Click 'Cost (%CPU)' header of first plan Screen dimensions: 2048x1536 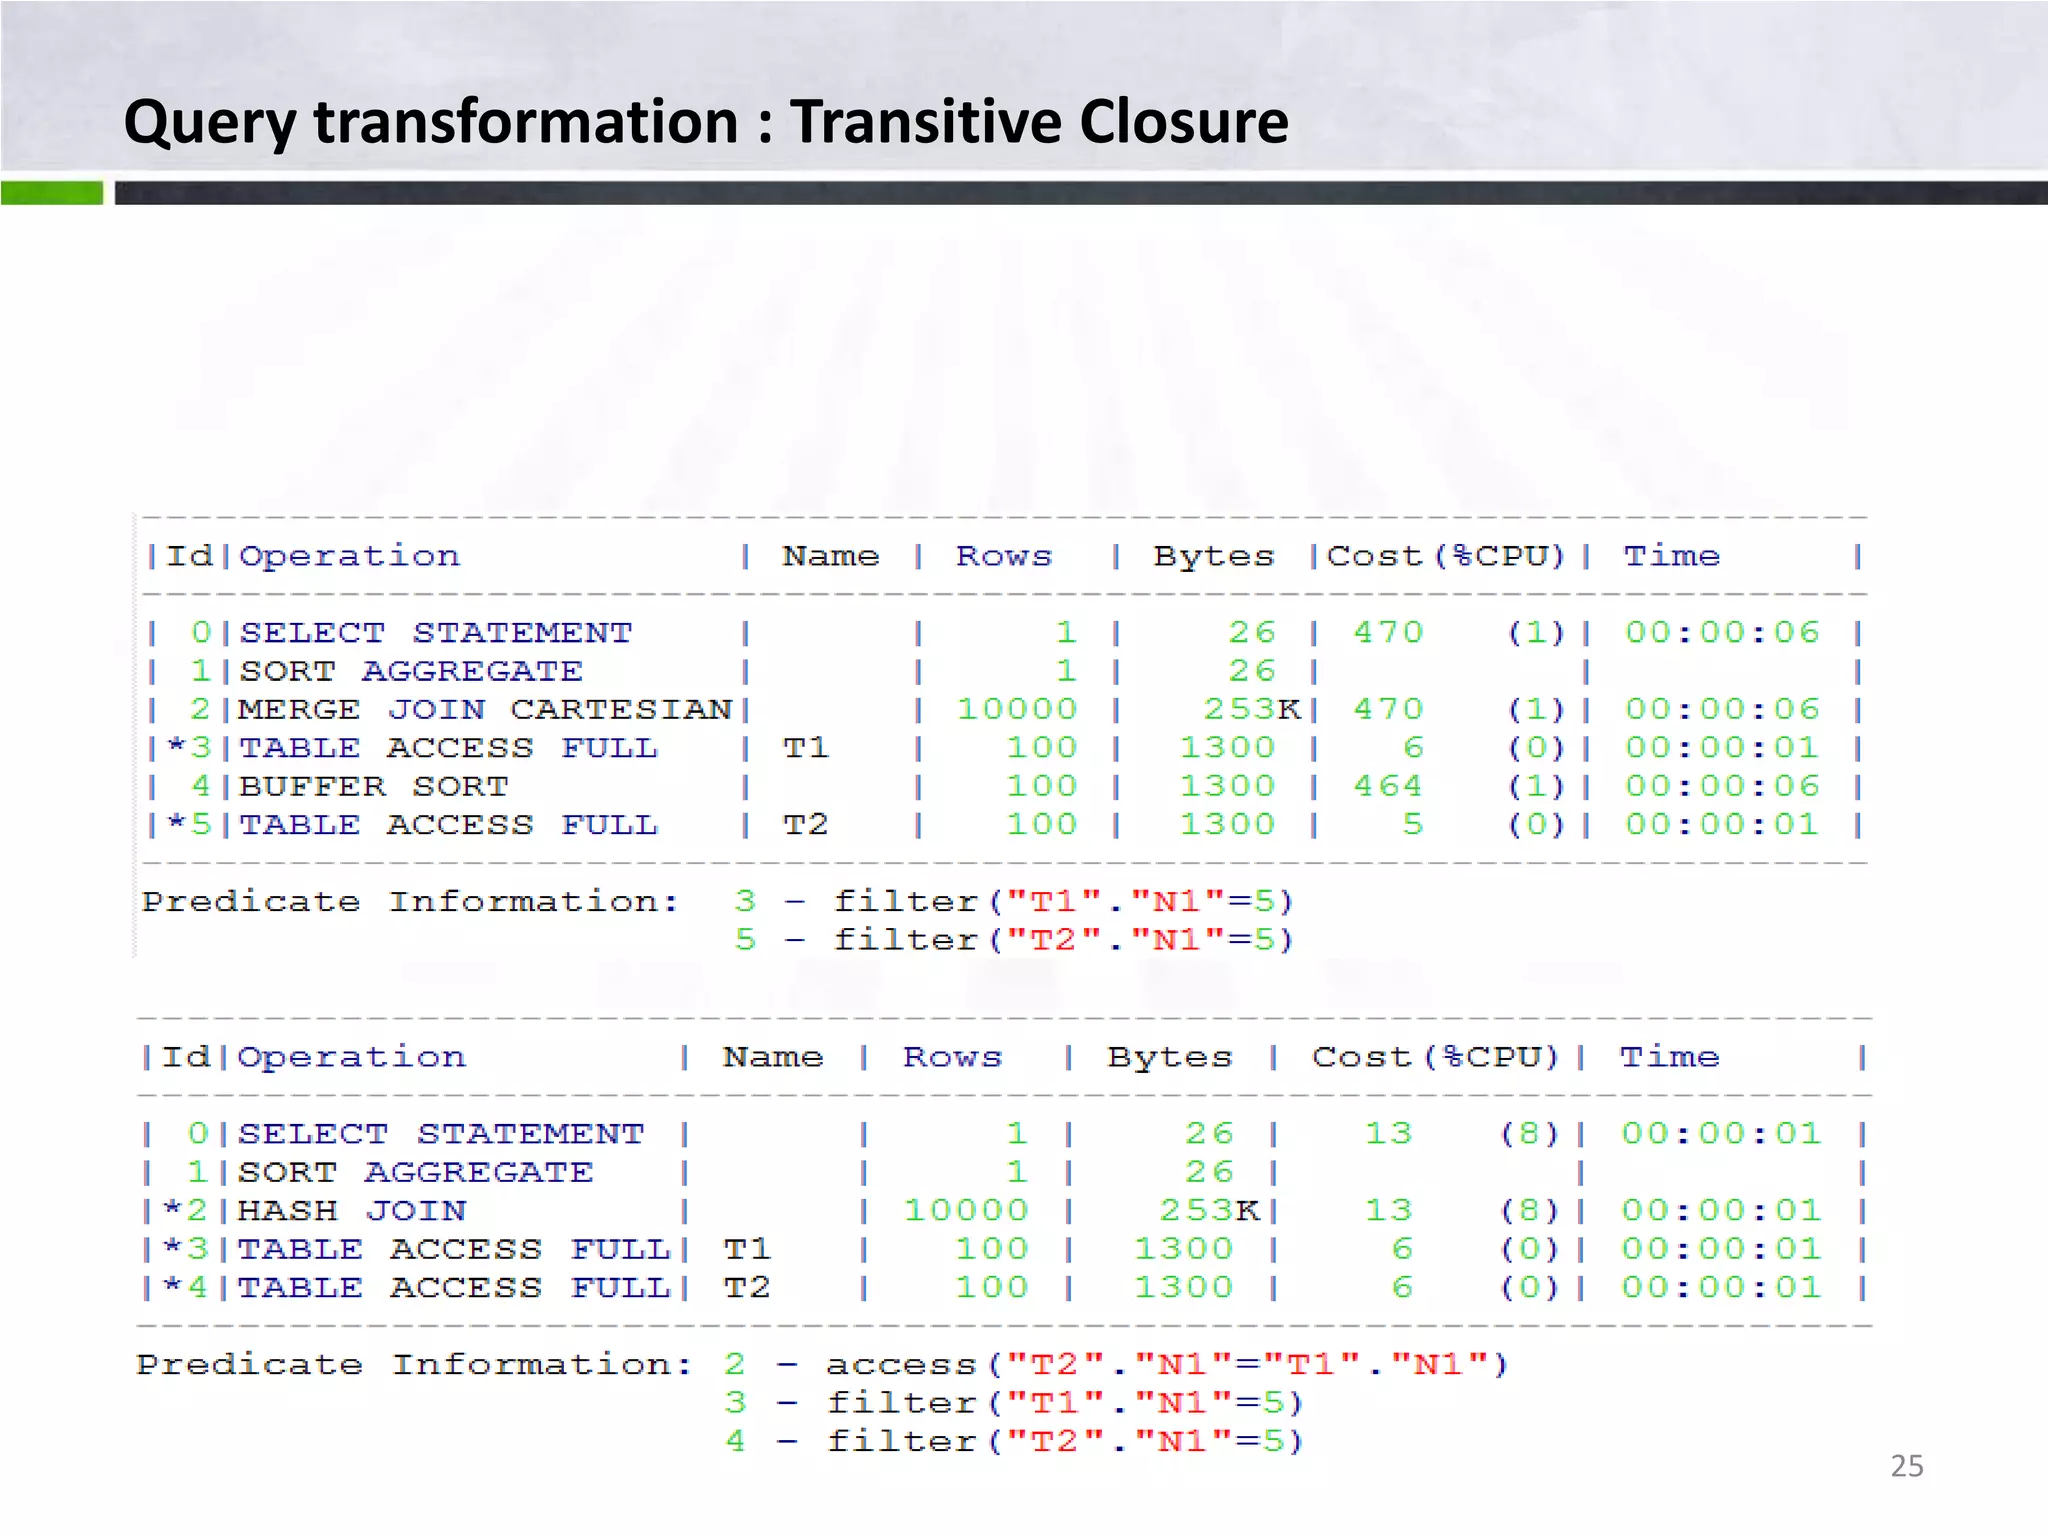[x=1446, y=556]
